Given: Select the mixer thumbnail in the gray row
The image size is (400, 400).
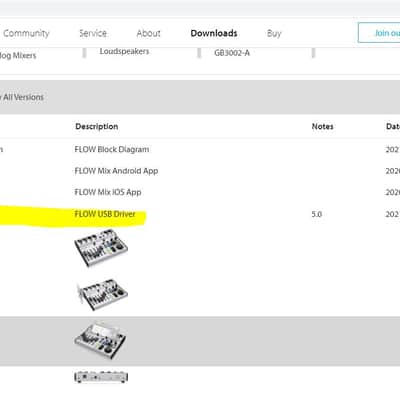Looking at the screenshot, I should 100,340.
